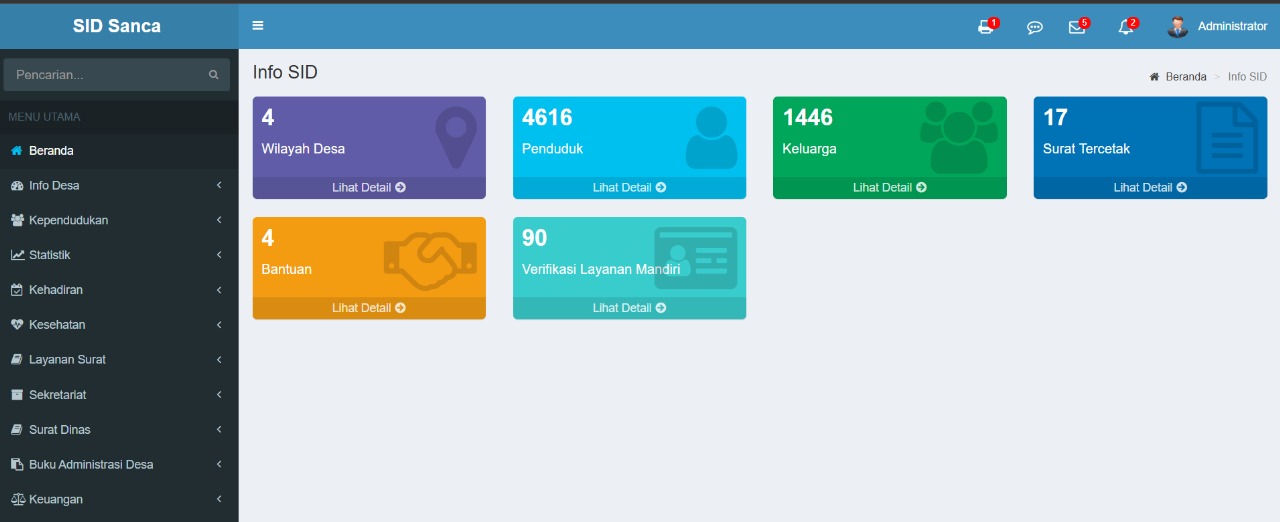Screen dimensions: 1280x522
Task: Click the search magnifier icon in sidebar
Action: click(x=213, y=75)
